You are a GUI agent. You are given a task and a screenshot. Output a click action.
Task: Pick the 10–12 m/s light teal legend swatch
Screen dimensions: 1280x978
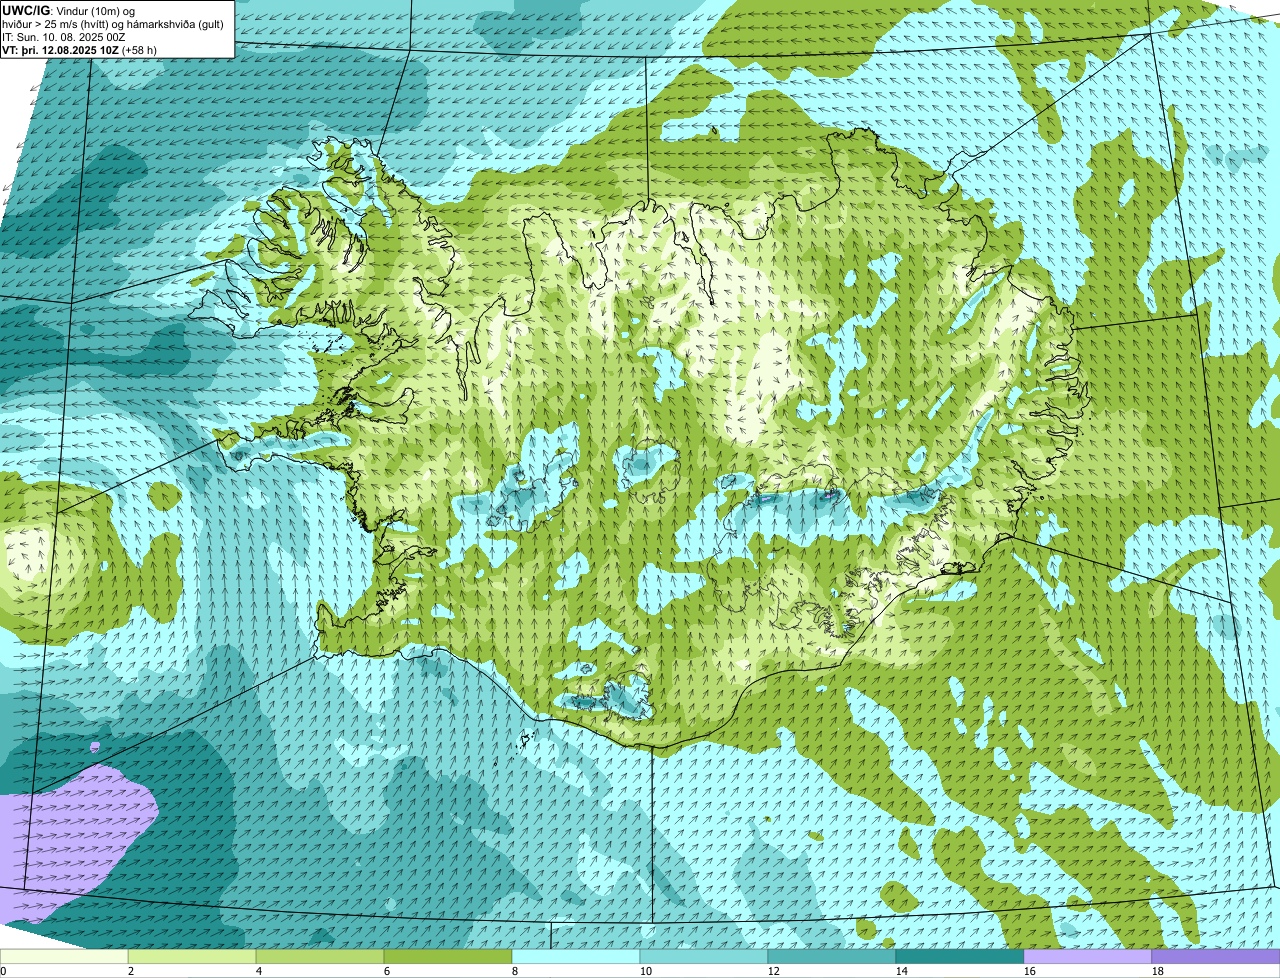point(704,957)
